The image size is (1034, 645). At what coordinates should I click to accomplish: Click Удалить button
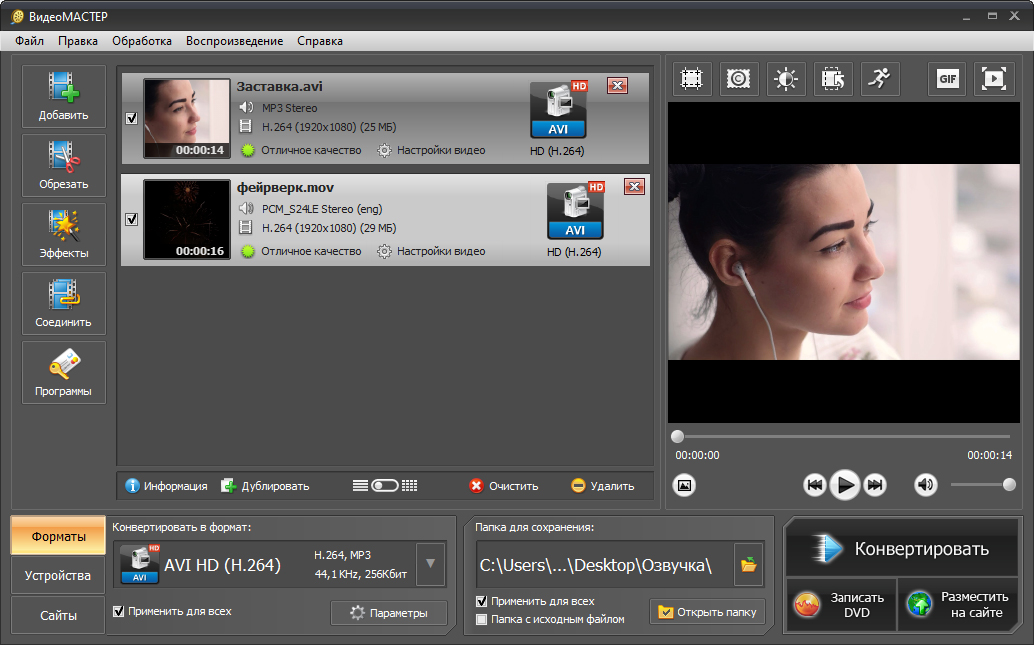coord(602,486)
